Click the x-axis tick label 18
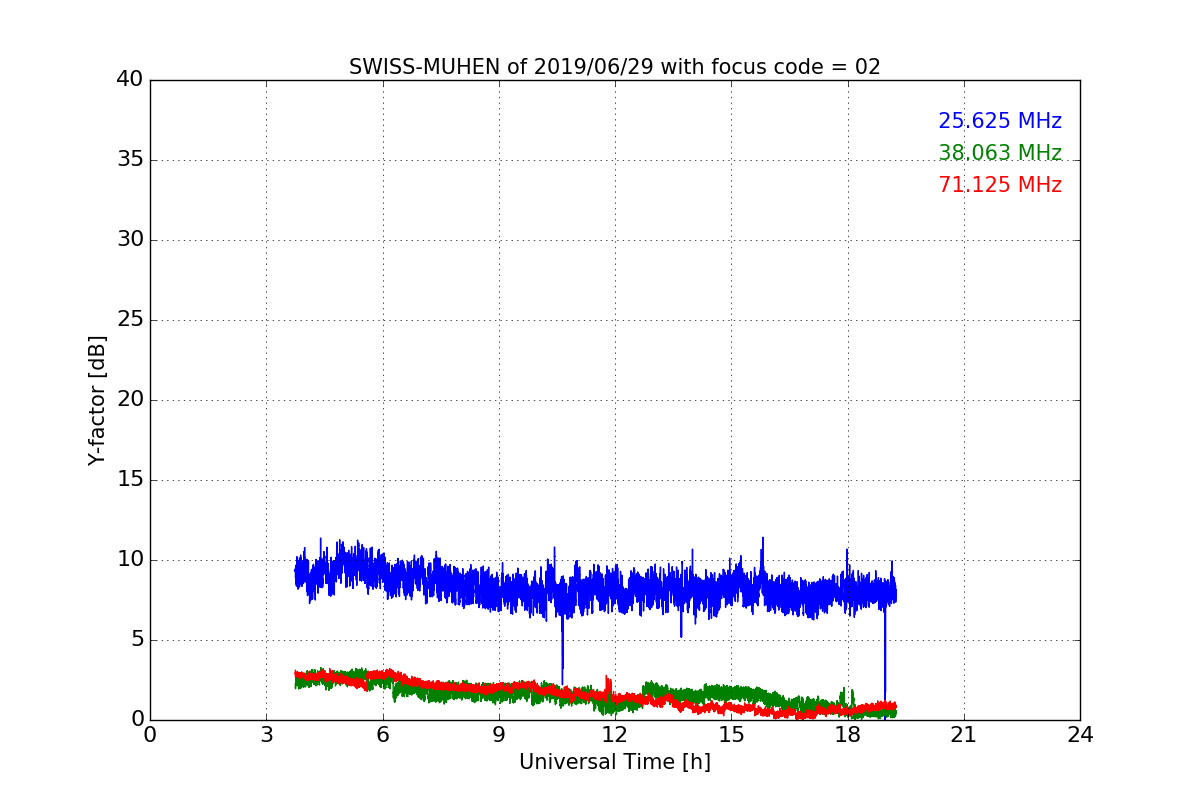Viewport: 1200px width, 800px height. (x=848, y=735)
